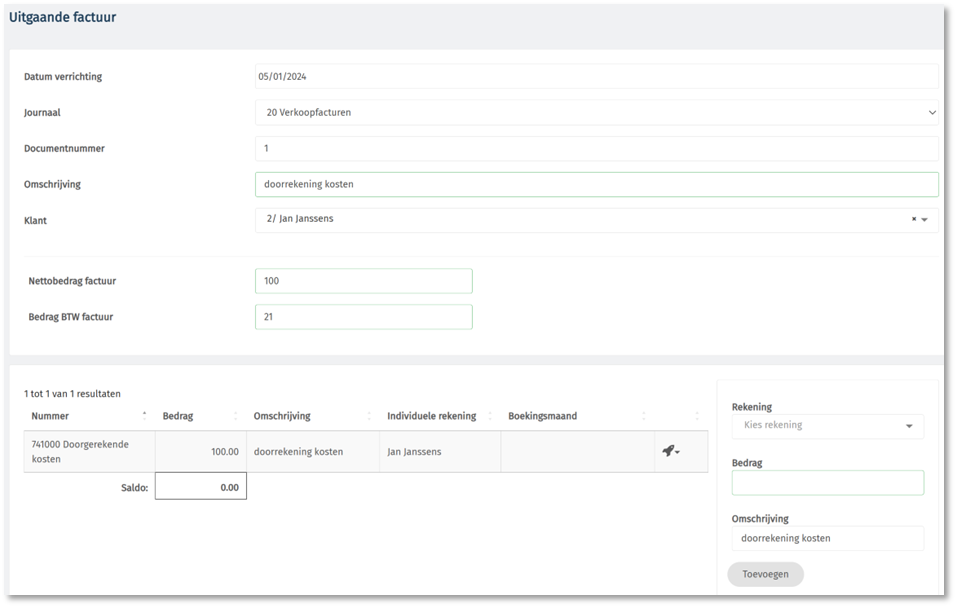
Task: Click the side panel Omschrijving field
Action: (828, 538)
